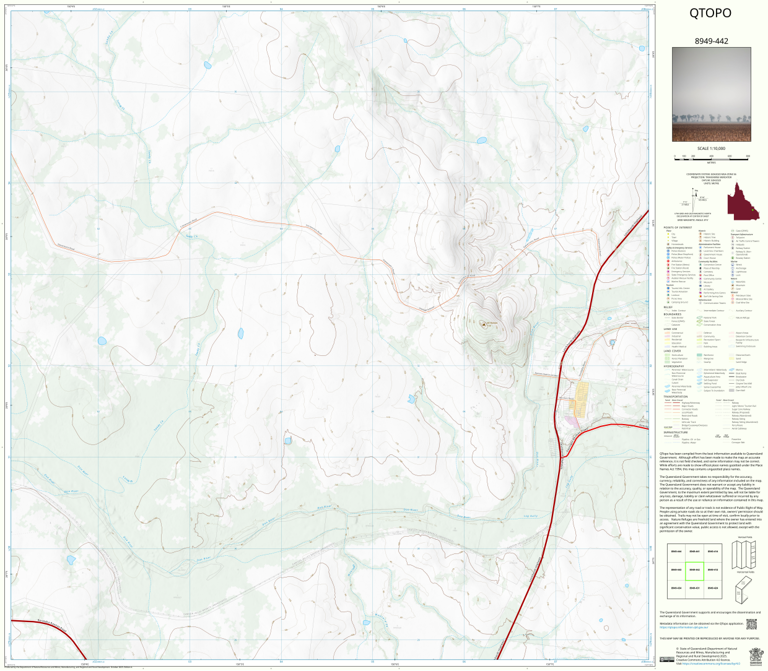The image size is (768, 671).
Task: Click the horizontal folds diagram
Action: coord(744,590)
